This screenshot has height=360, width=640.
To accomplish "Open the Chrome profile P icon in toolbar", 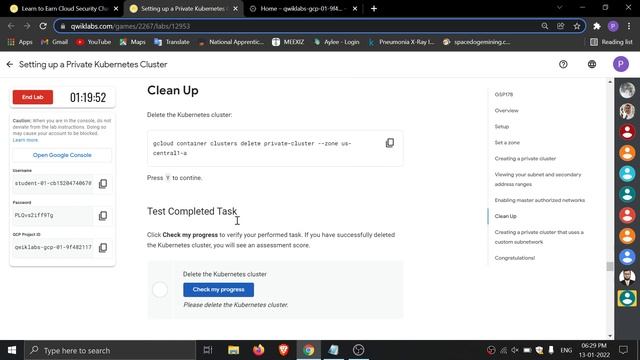I will click(613, 26).
